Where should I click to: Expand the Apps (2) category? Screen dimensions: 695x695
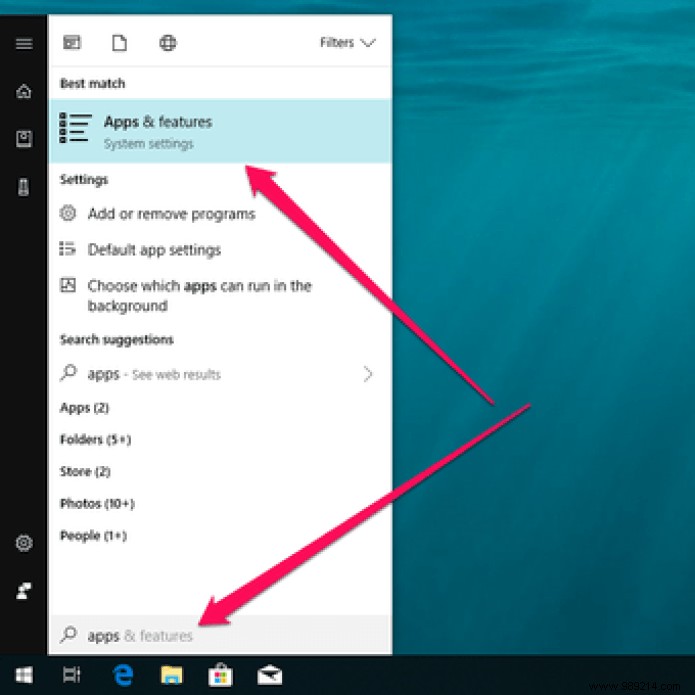pyautogui.click(x=84, y=408)
